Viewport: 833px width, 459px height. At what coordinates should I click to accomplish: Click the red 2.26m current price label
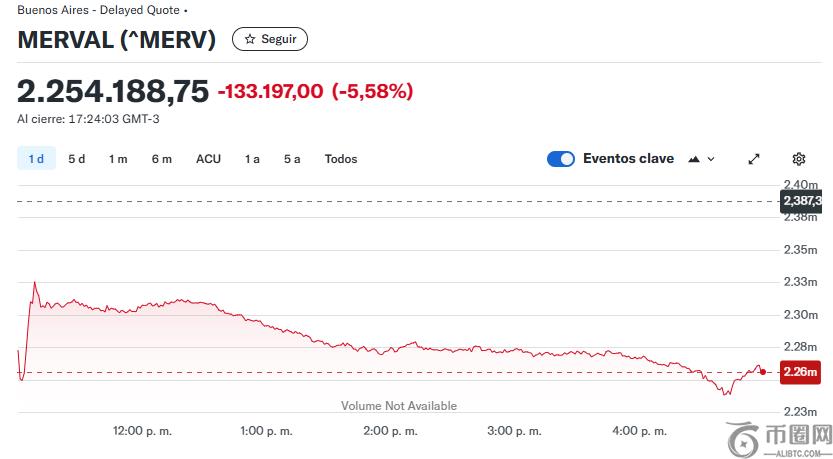800,372
